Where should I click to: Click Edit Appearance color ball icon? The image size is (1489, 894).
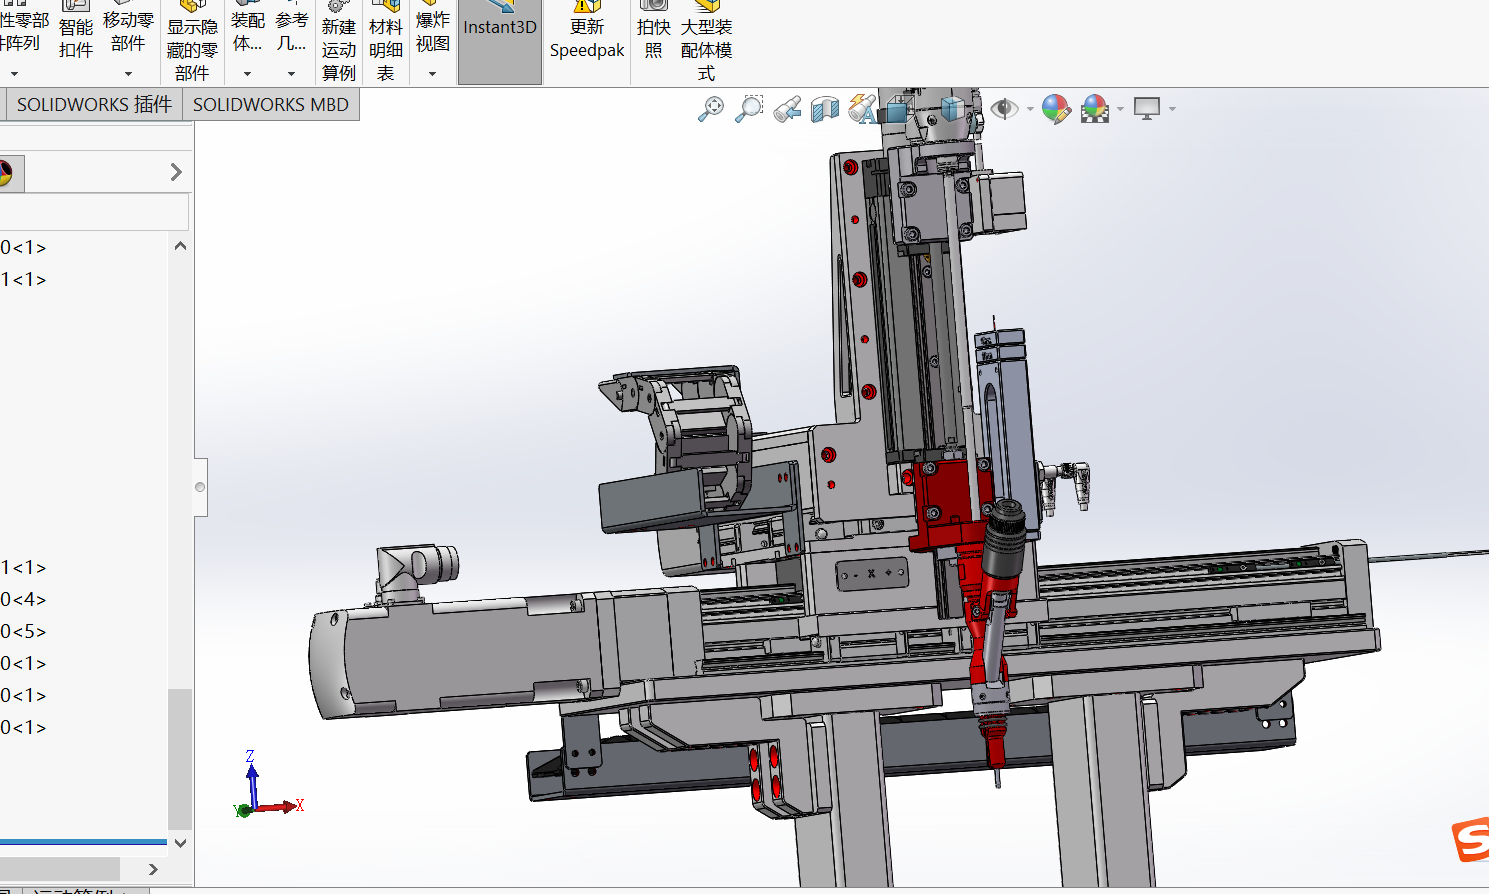1056,109
